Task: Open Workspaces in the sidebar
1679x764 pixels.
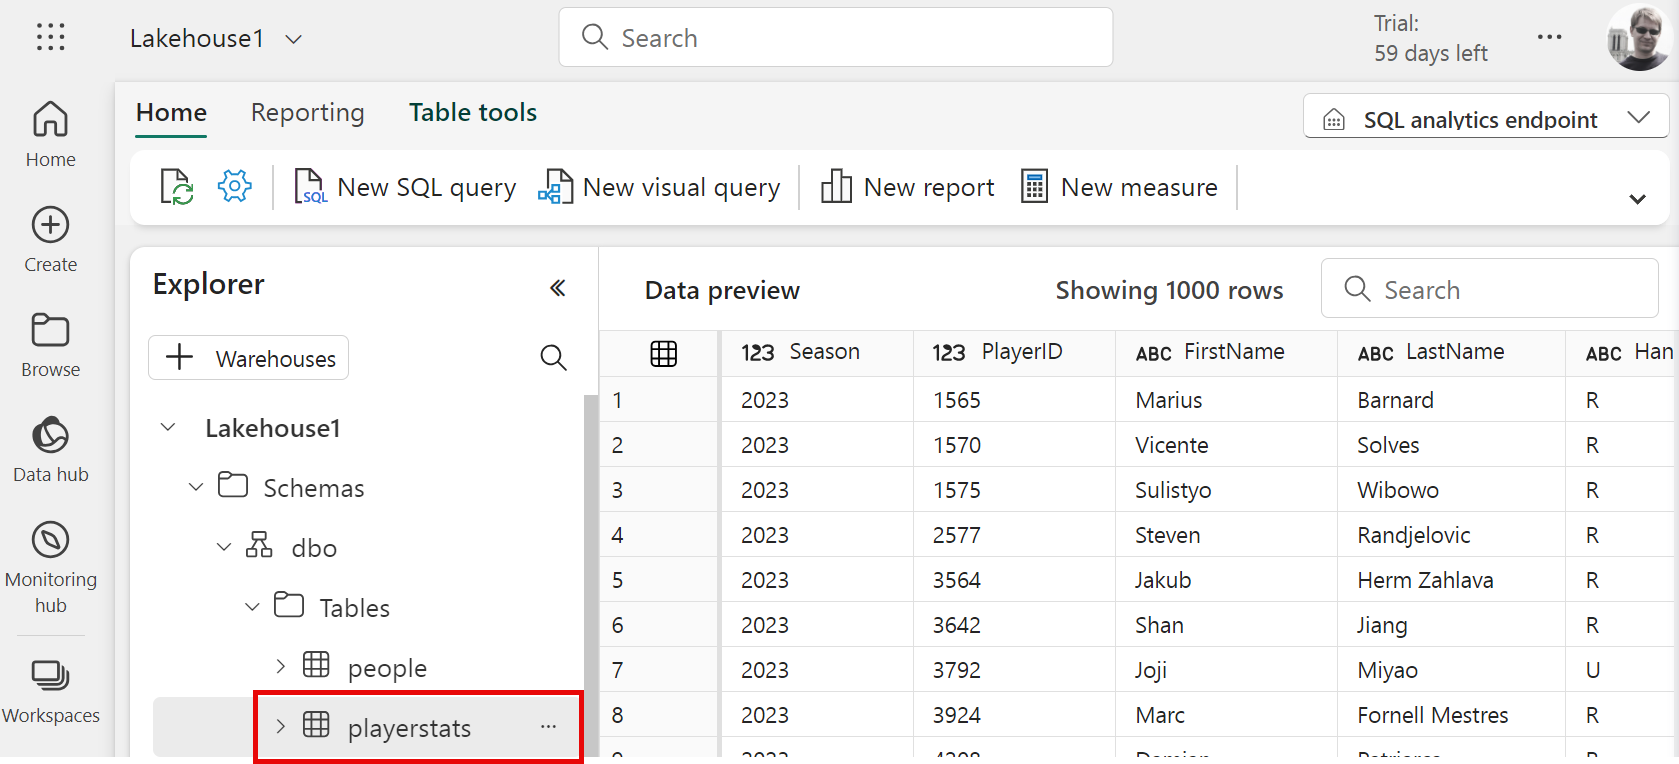Action: point(50,690)
